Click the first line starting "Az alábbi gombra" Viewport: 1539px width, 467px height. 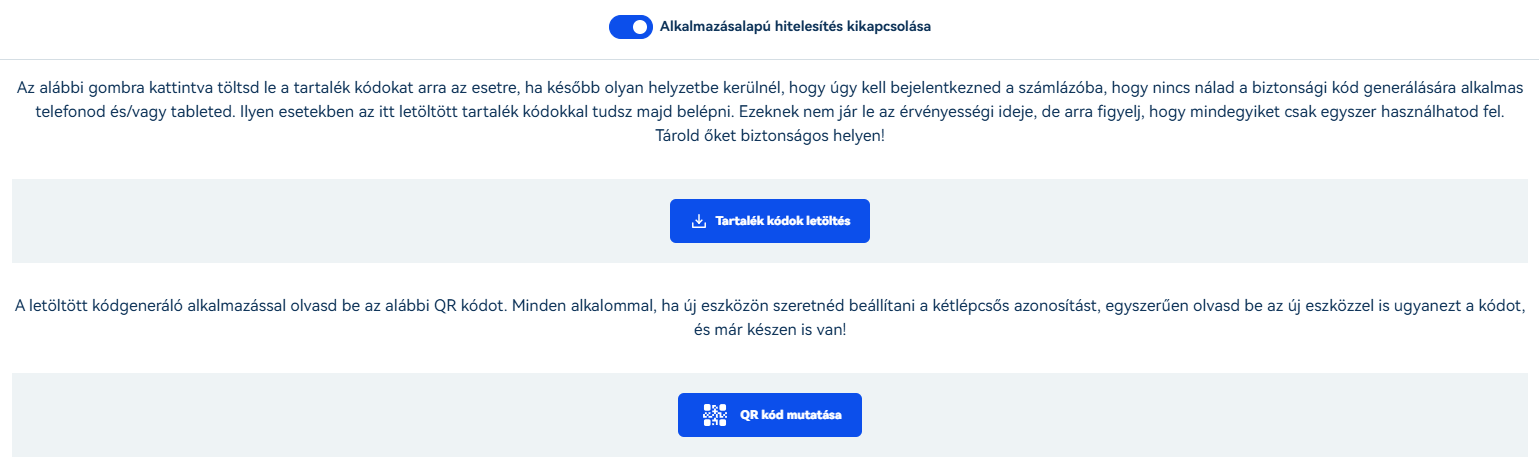point(769,87)
